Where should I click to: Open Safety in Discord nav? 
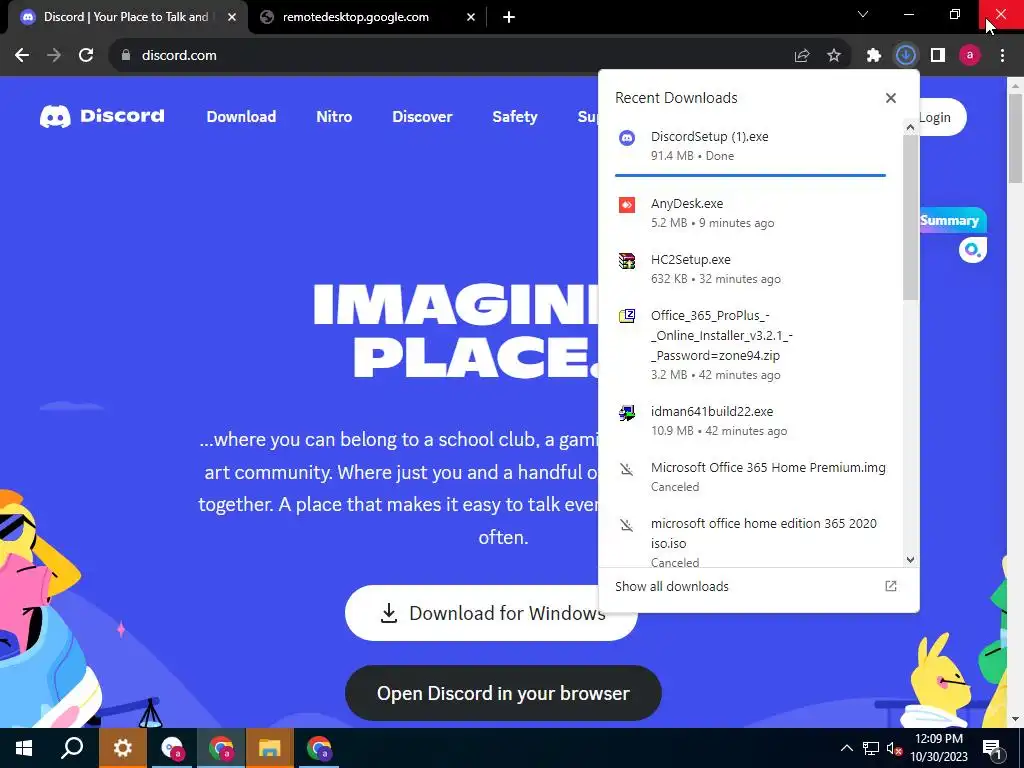[x=515, y=117]
